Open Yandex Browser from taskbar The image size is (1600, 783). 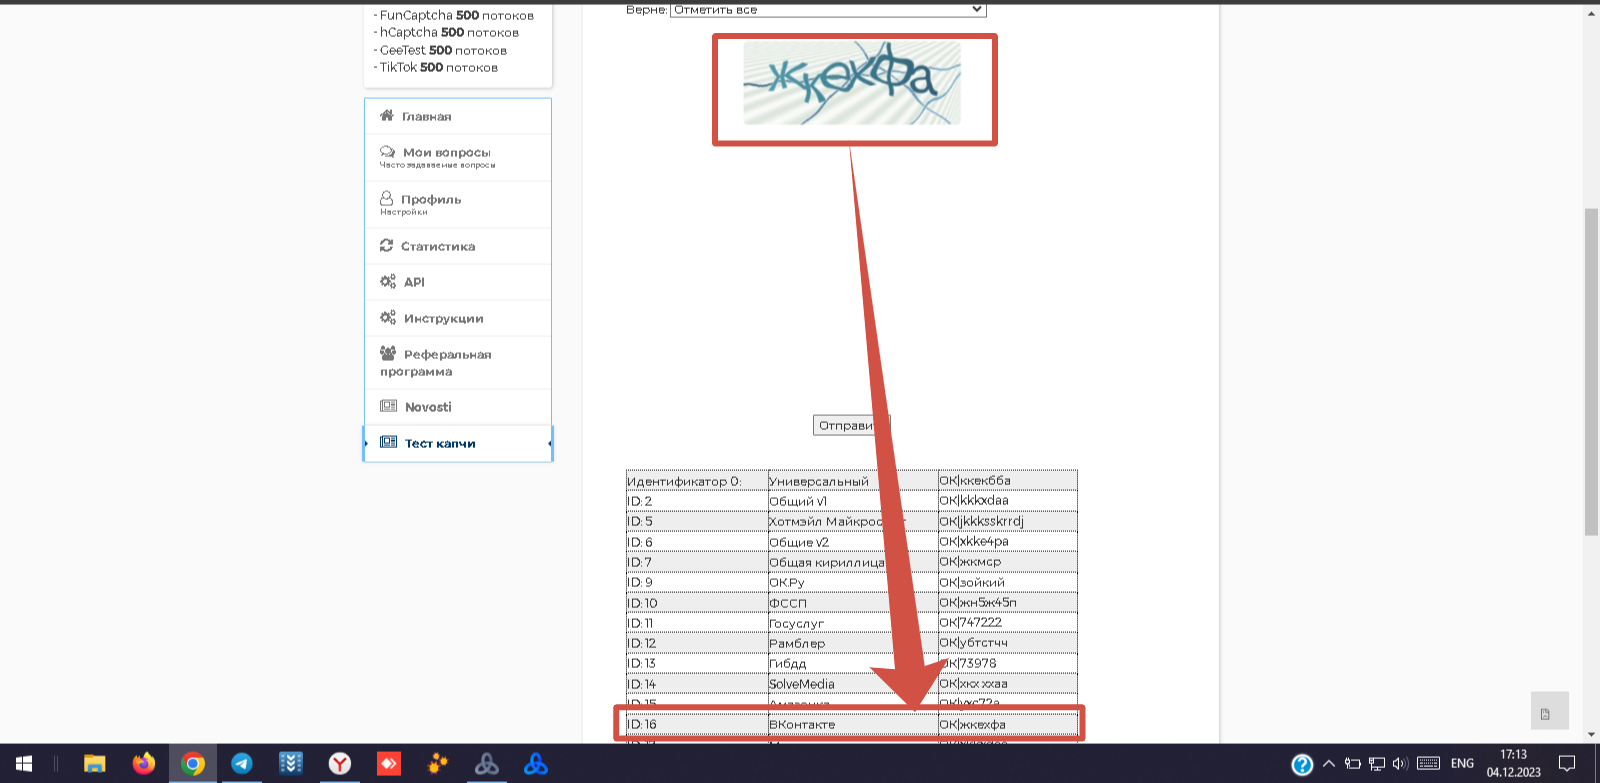click(x=340, y=764)
